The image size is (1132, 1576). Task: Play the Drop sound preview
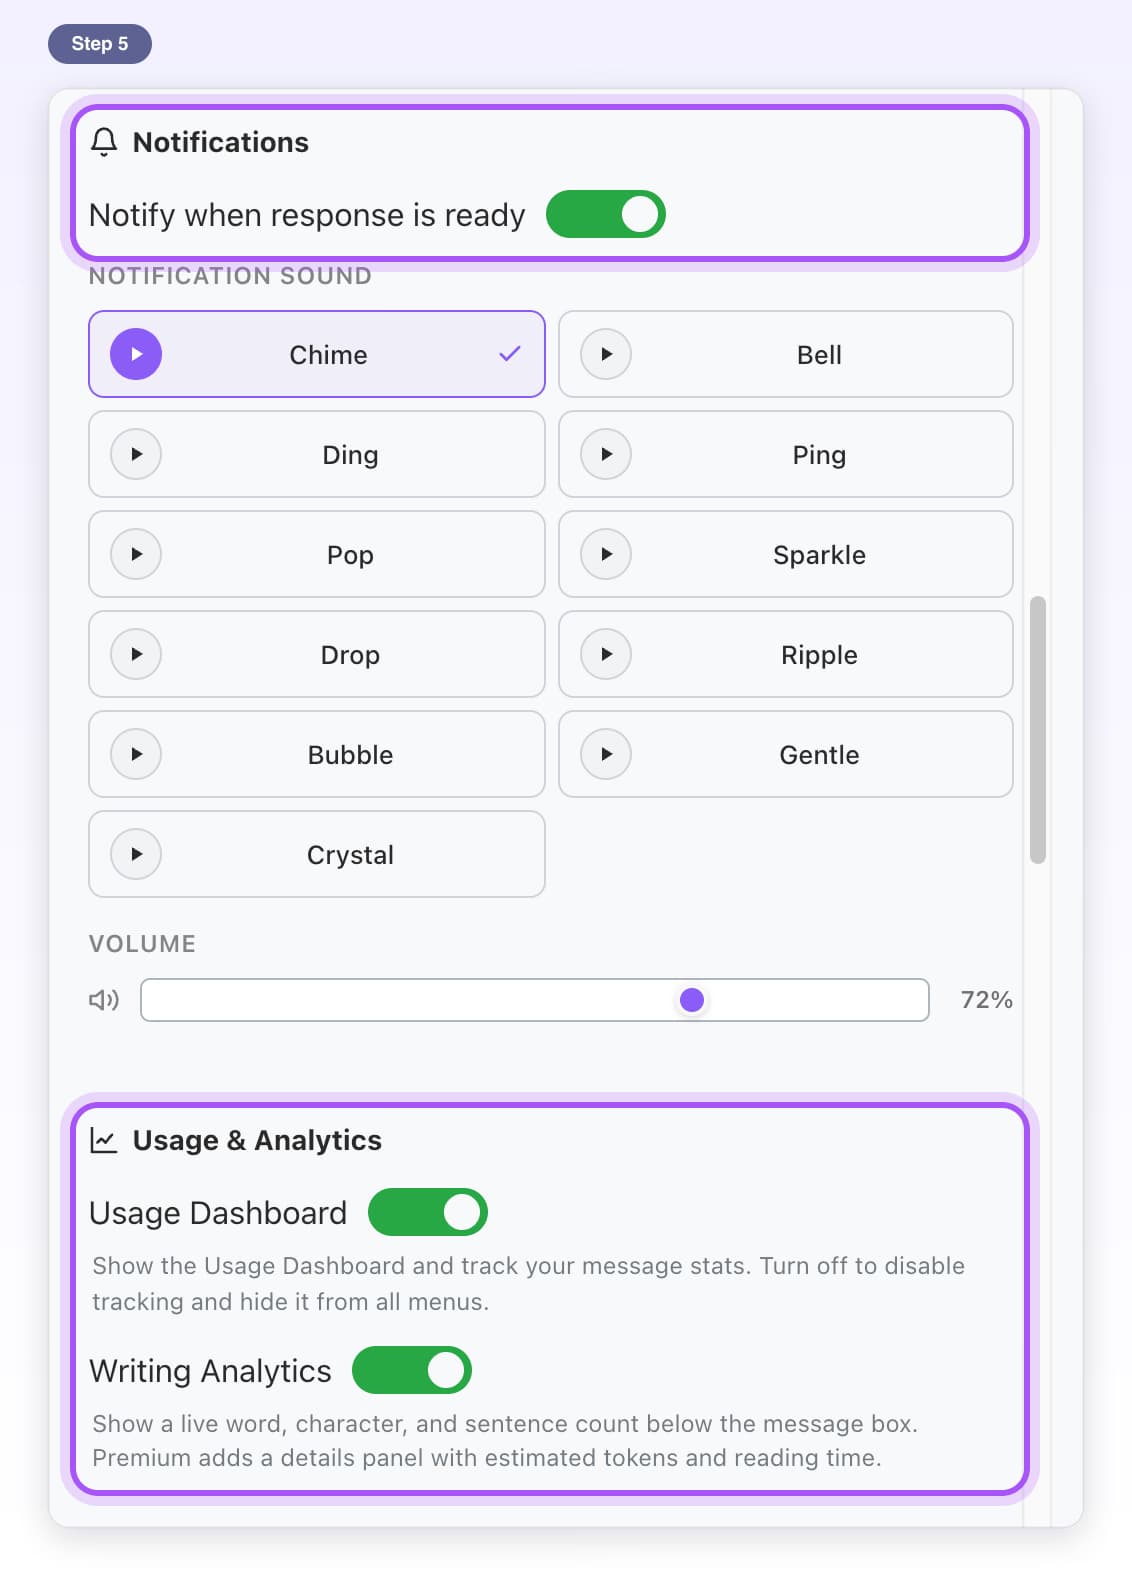coord(136,654)
